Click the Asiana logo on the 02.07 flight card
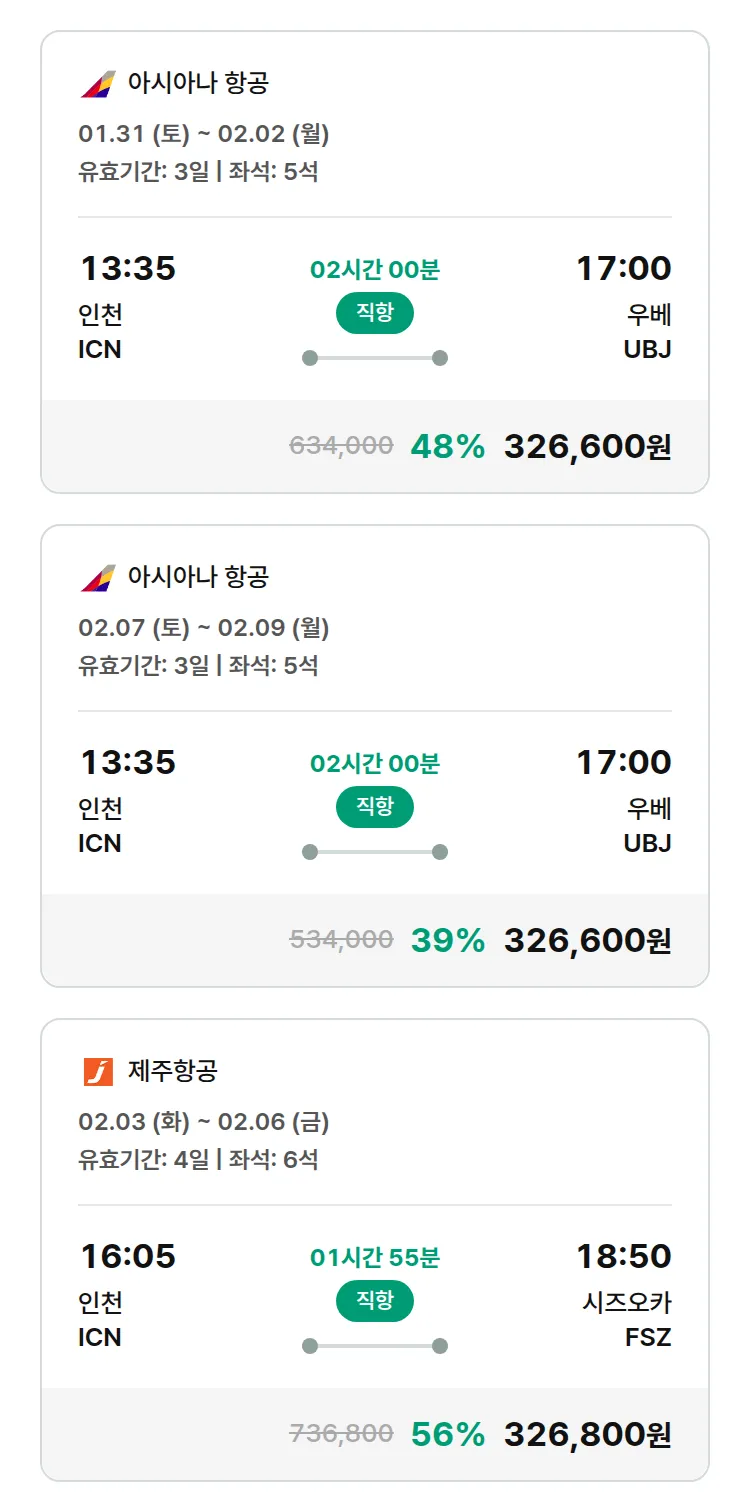750x1510 pixels. click(x=98, y=577)
